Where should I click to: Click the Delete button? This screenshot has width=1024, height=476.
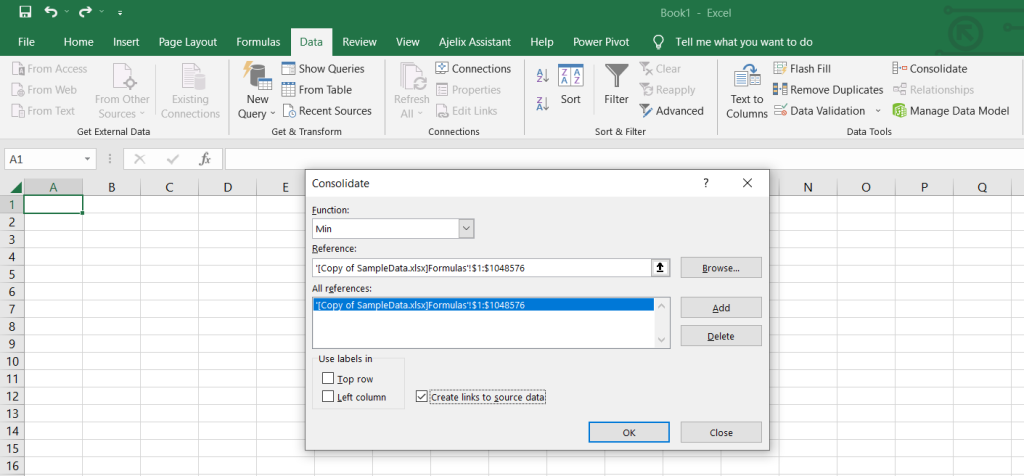(x=721, y=336)
